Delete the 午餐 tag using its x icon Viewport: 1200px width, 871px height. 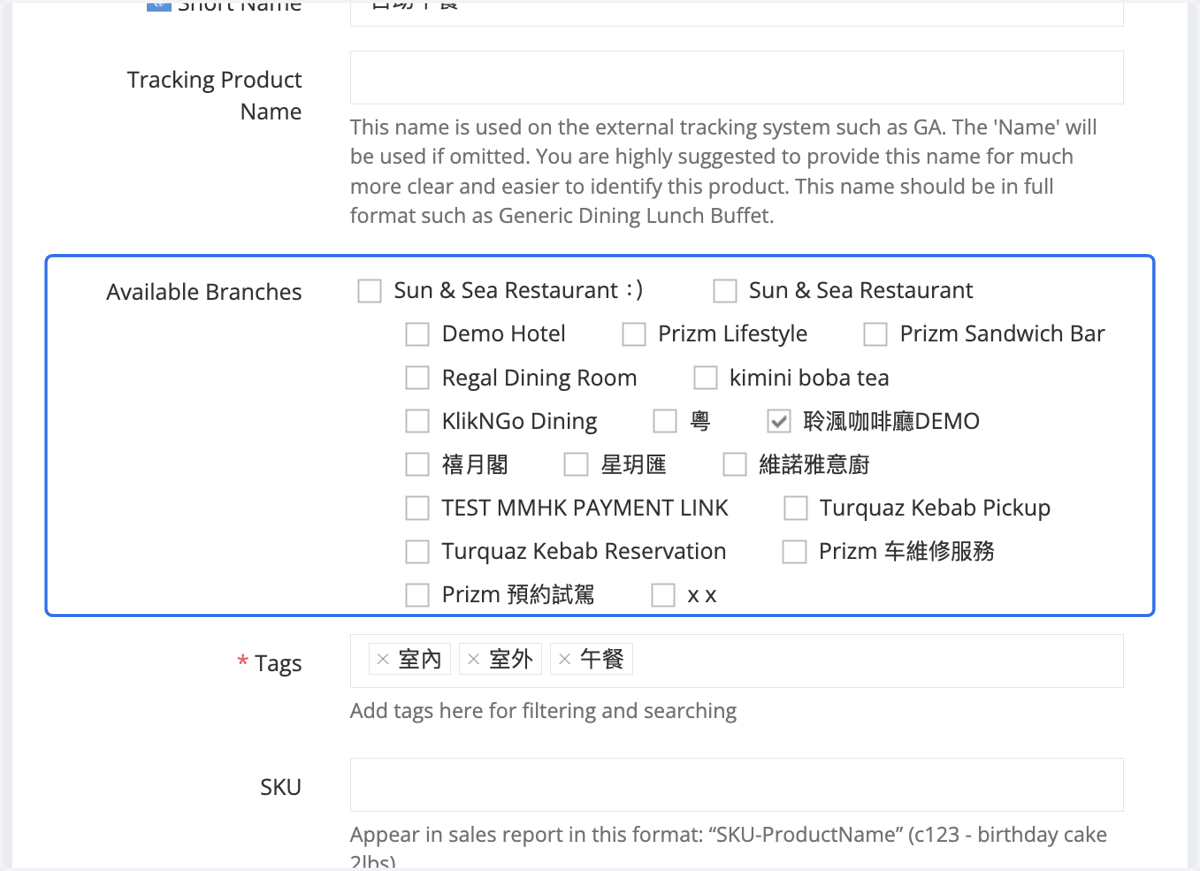pyautogui.click(x=565, y=659)
